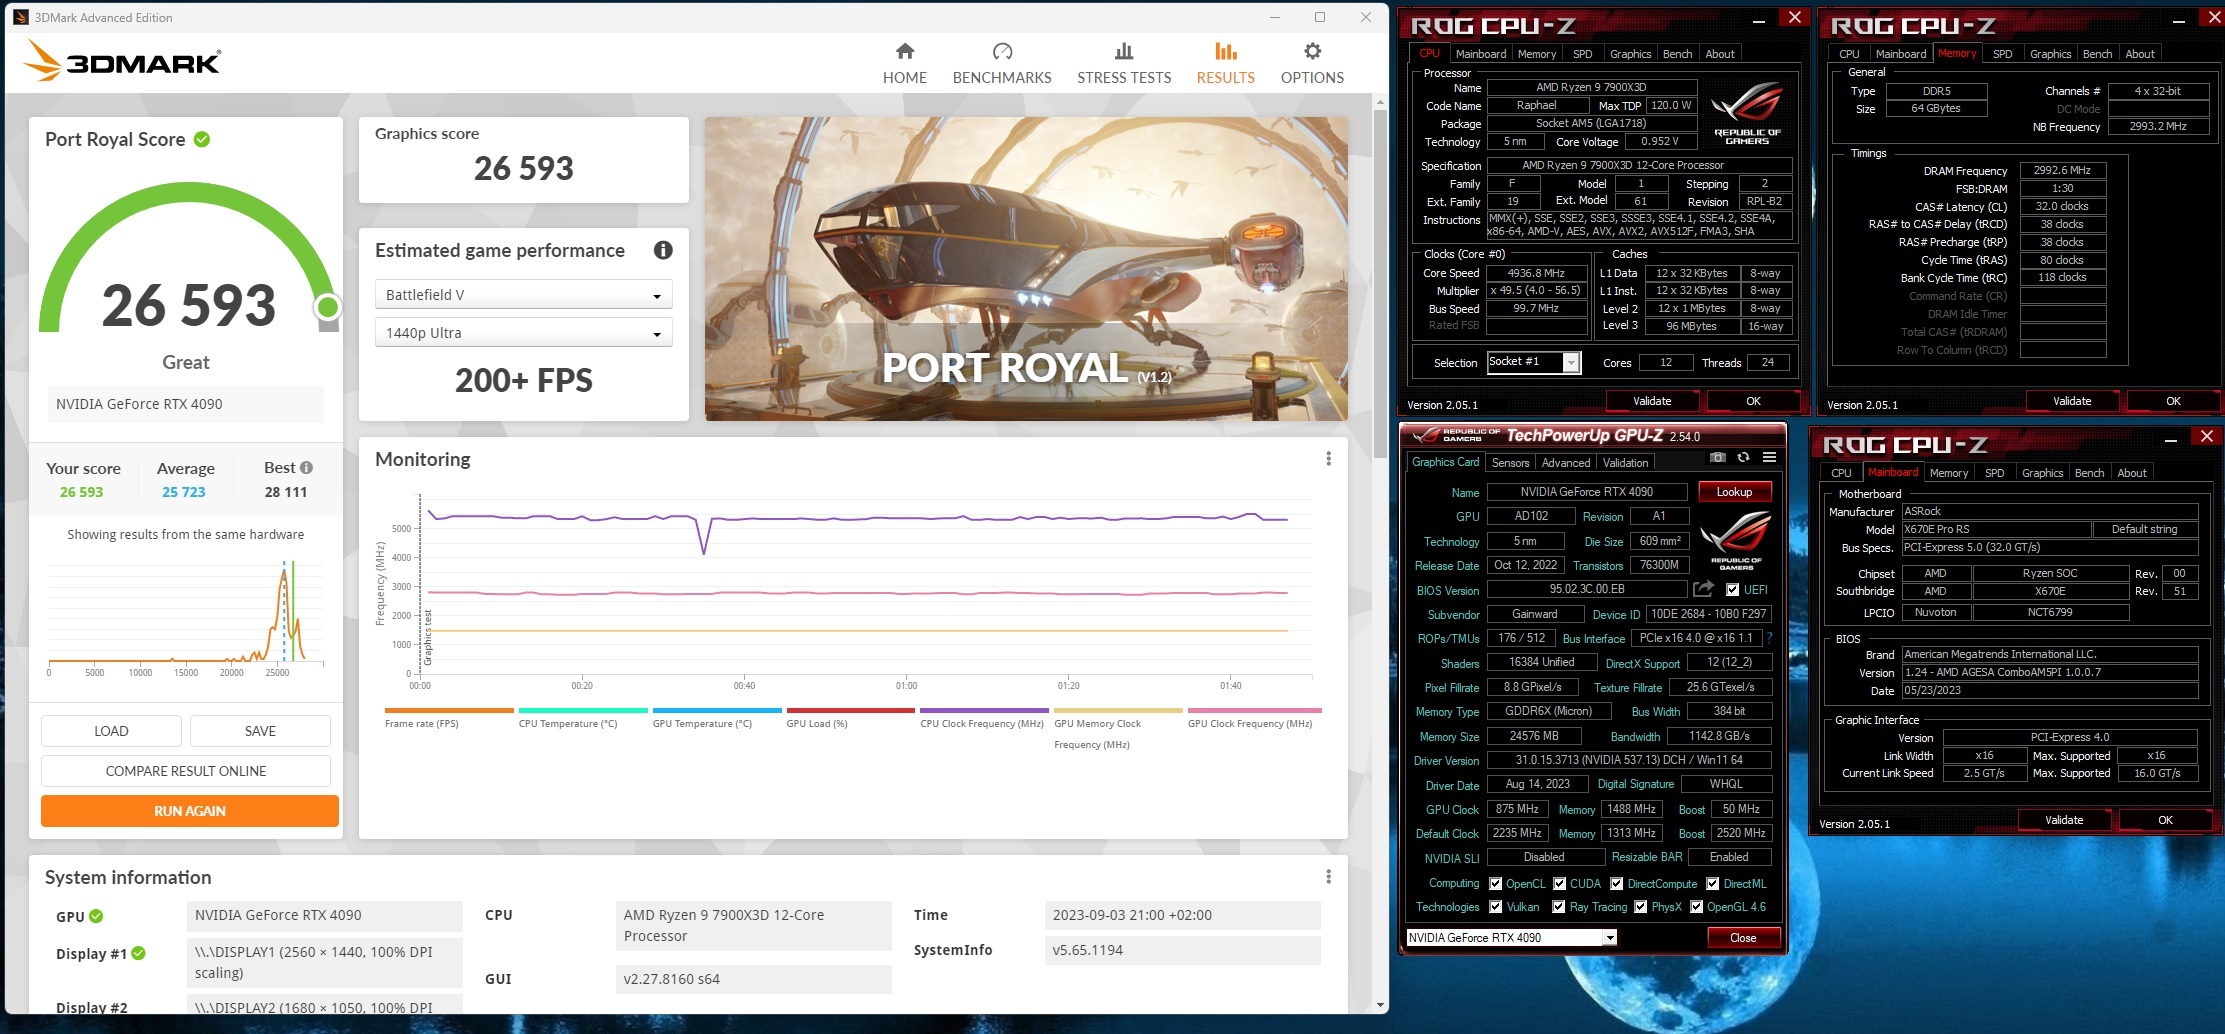Open the Benchmarks gauge icon
The height and width of the screenshot is (1034, 2225).
point(1002,51)
